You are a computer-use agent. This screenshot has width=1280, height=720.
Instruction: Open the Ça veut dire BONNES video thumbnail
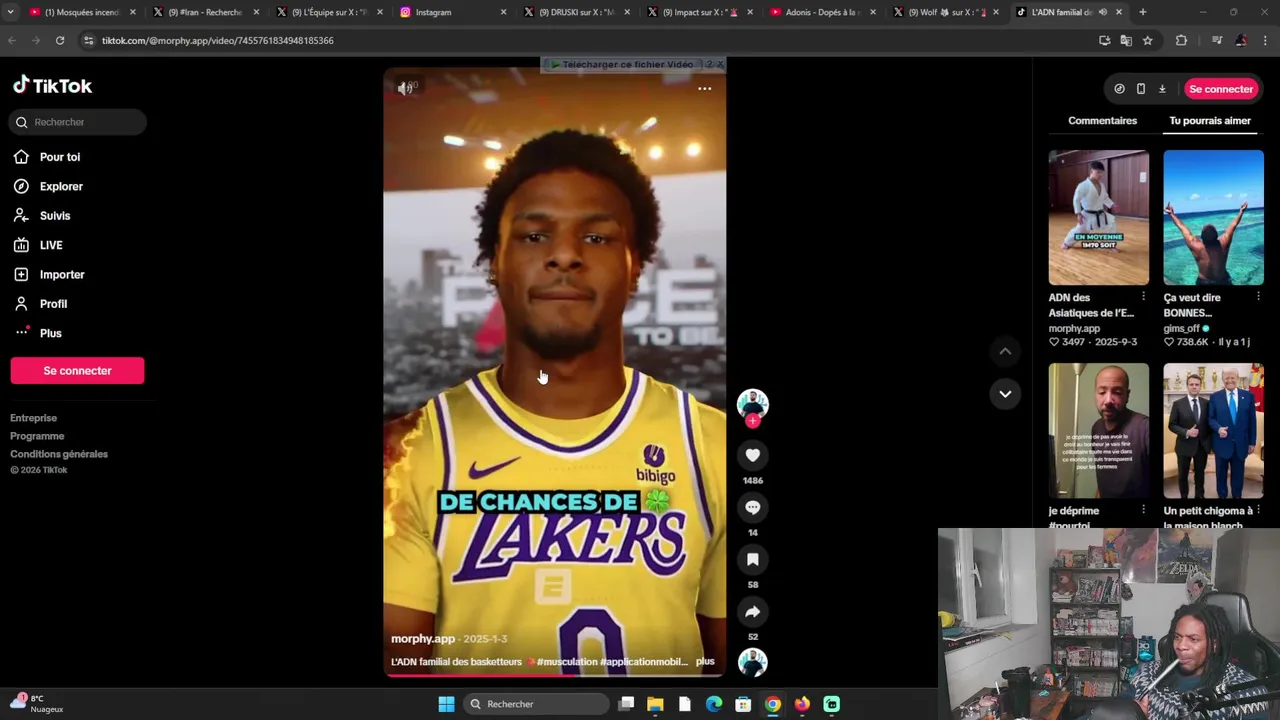tap(1213, 217)
